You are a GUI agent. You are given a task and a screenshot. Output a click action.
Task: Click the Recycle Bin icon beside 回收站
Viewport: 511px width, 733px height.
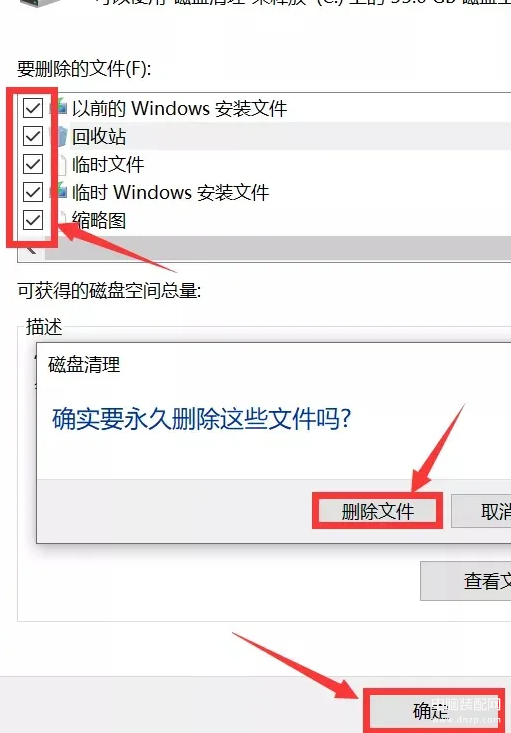click(x=61, y=136)
